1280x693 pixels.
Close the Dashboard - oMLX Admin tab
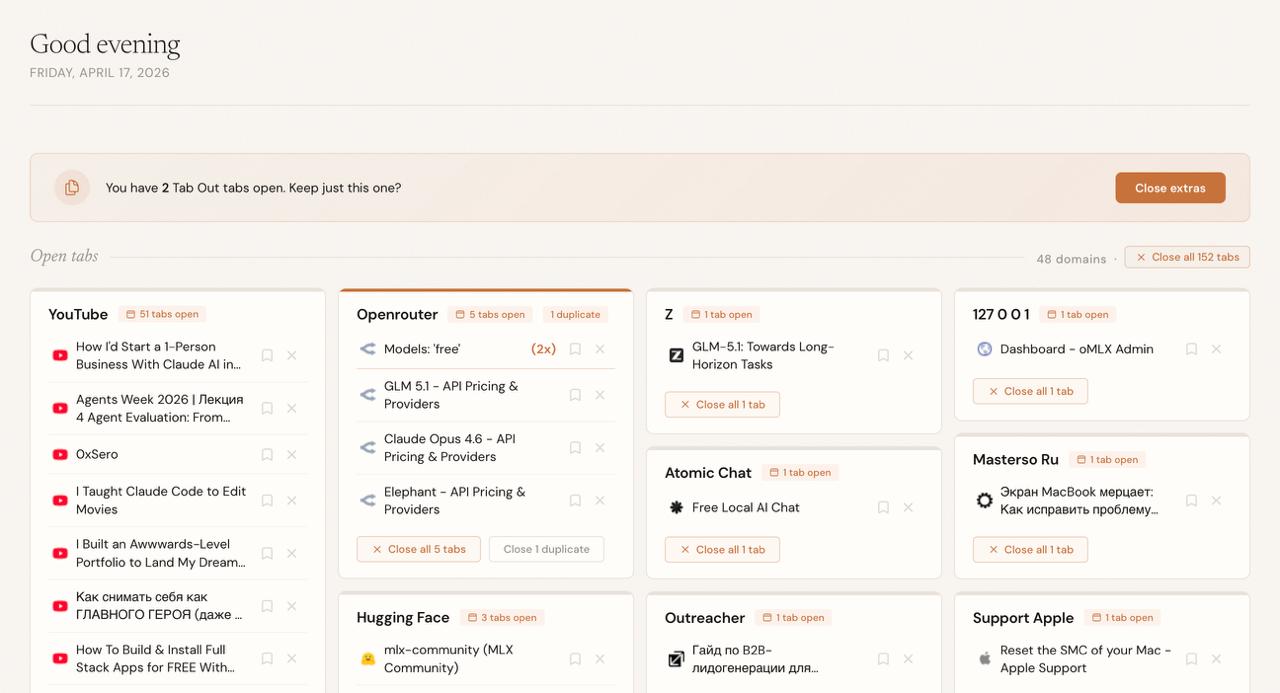point(1216,349)
